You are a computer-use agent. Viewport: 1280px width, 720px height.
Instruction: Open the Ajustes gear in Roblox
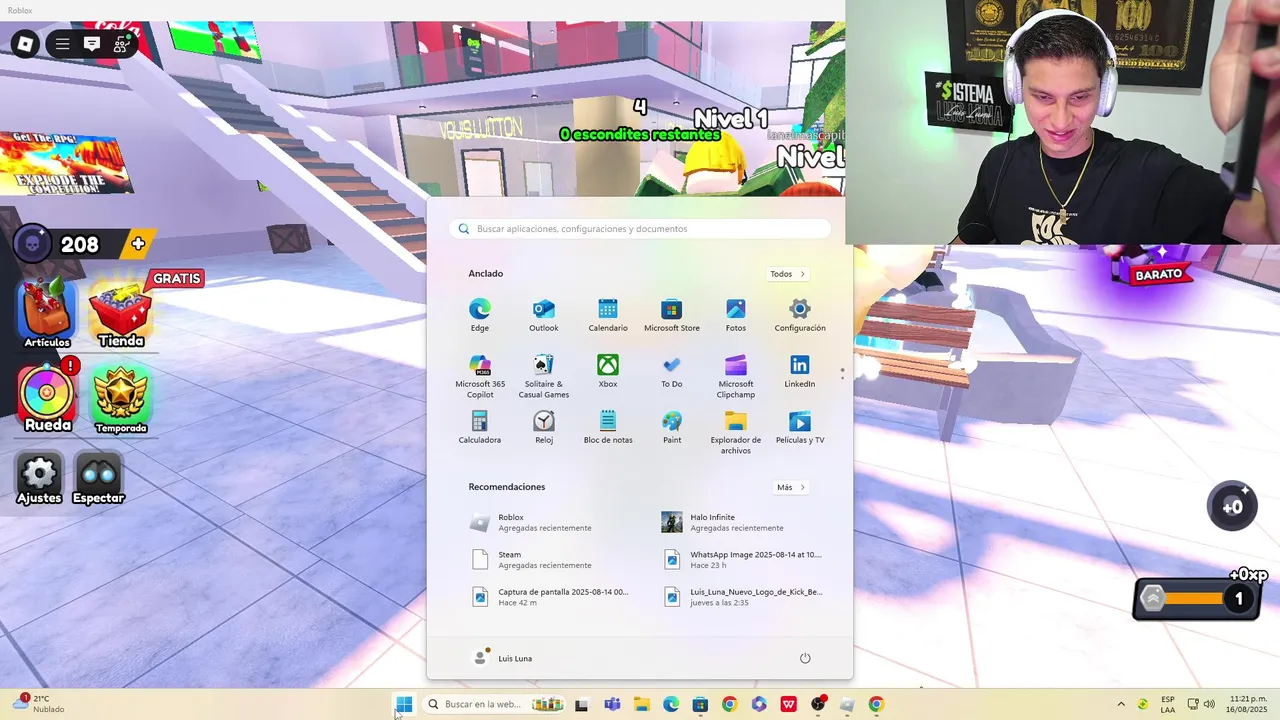[x=39, y=479]
